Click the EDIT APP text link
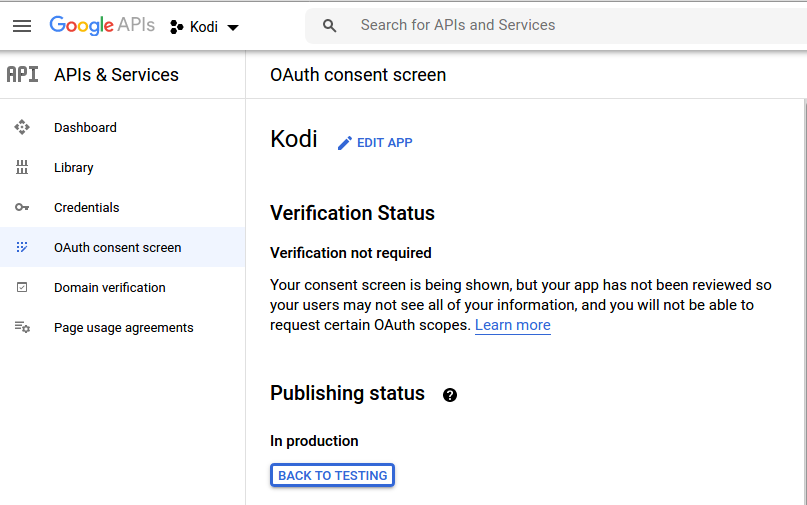The image size is (807, 505). (x=384, y=143)
